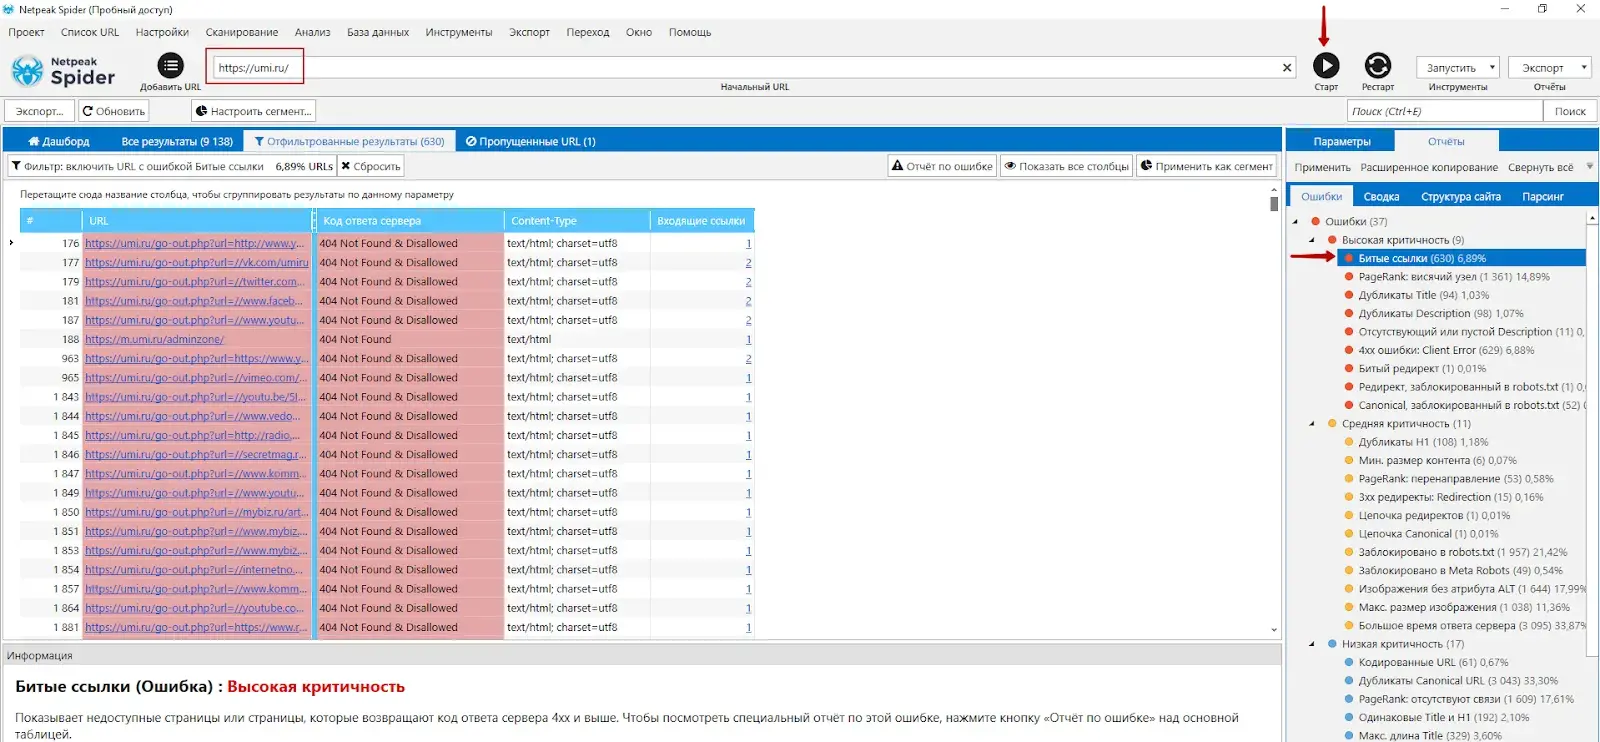
Task: Click the Export (Экспорт...) button below the logo
Action: coord(40,111)
